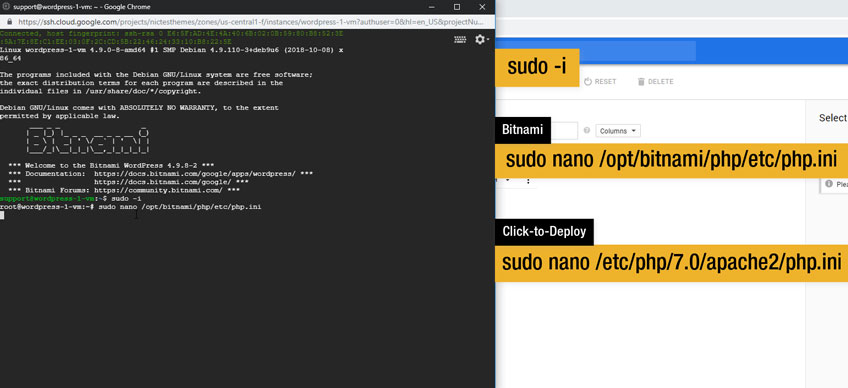Click the trash icon beside DELETE
This screenshot has width=848, height=388.
click(641, 82)
